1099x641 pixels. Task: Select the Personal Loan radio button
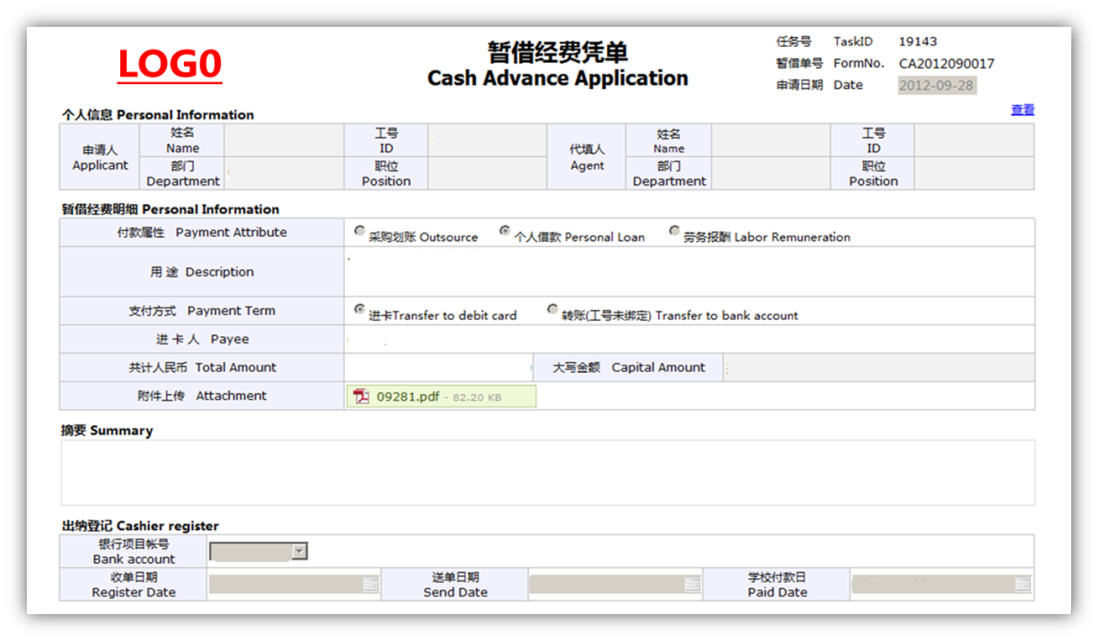click(x=505, y=231)
